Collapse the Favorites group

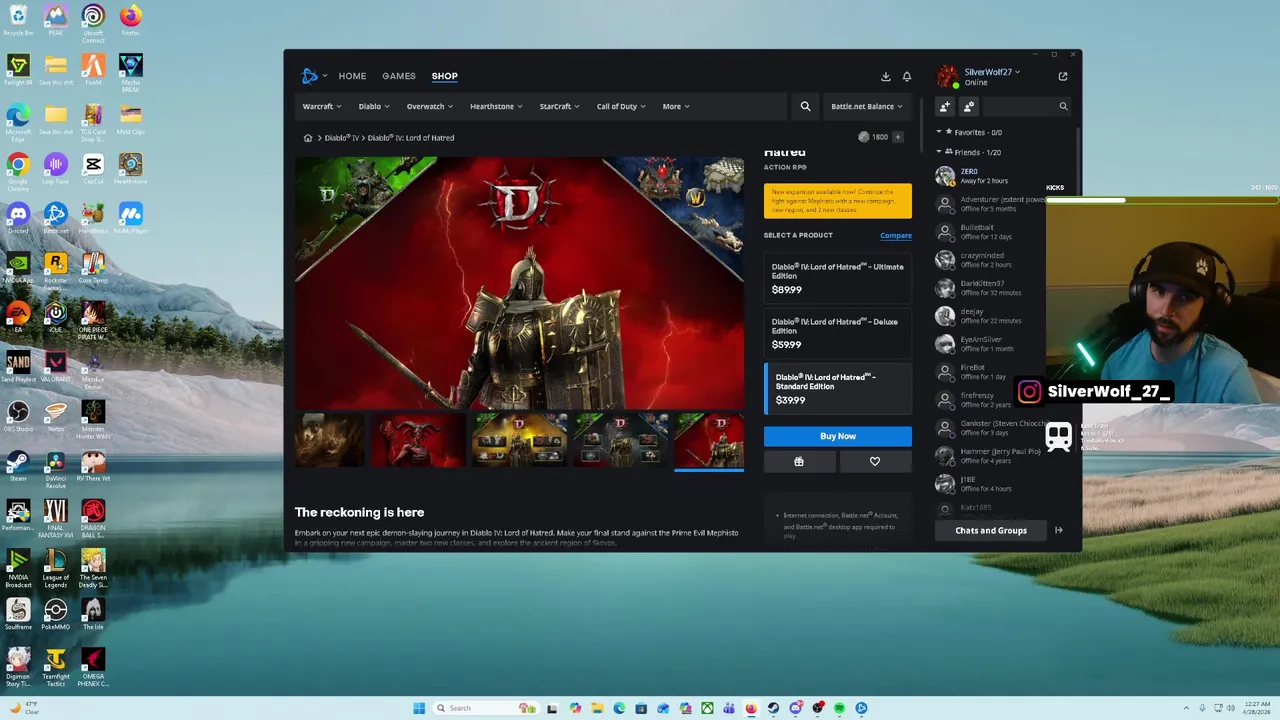click(939, 132)
